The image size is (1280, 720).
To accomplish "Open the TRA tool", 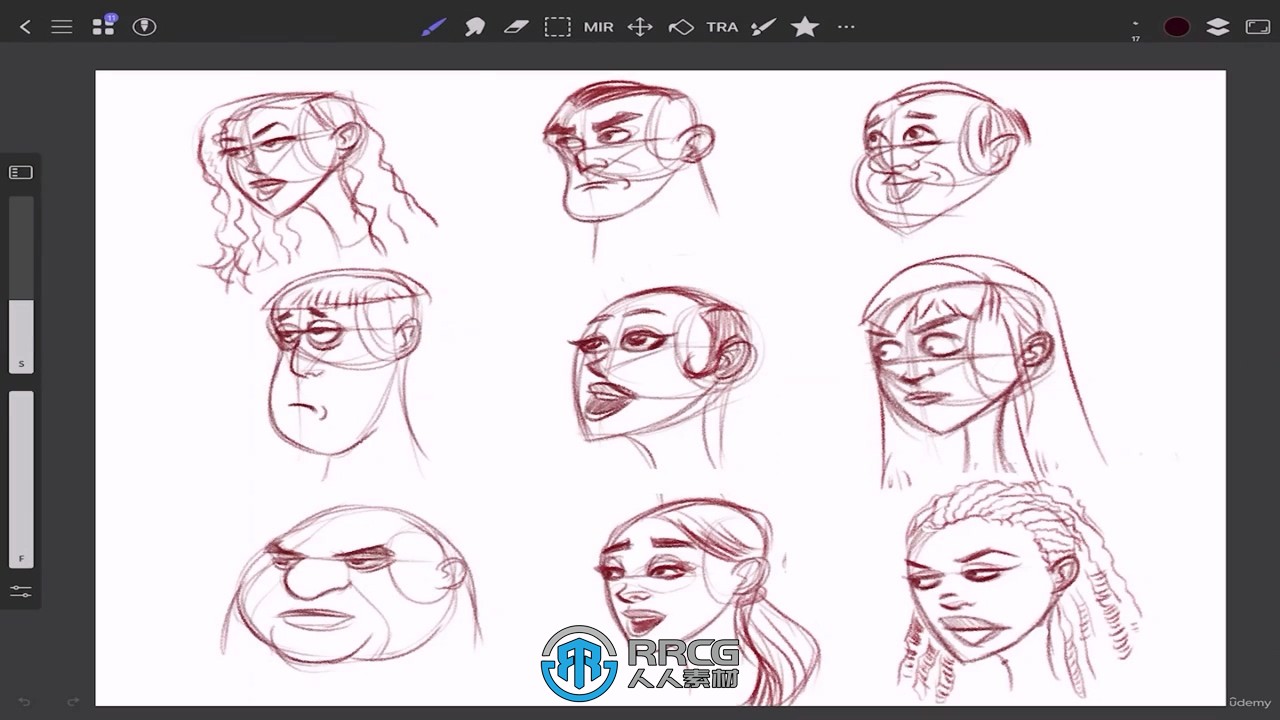I will point(722,27).
